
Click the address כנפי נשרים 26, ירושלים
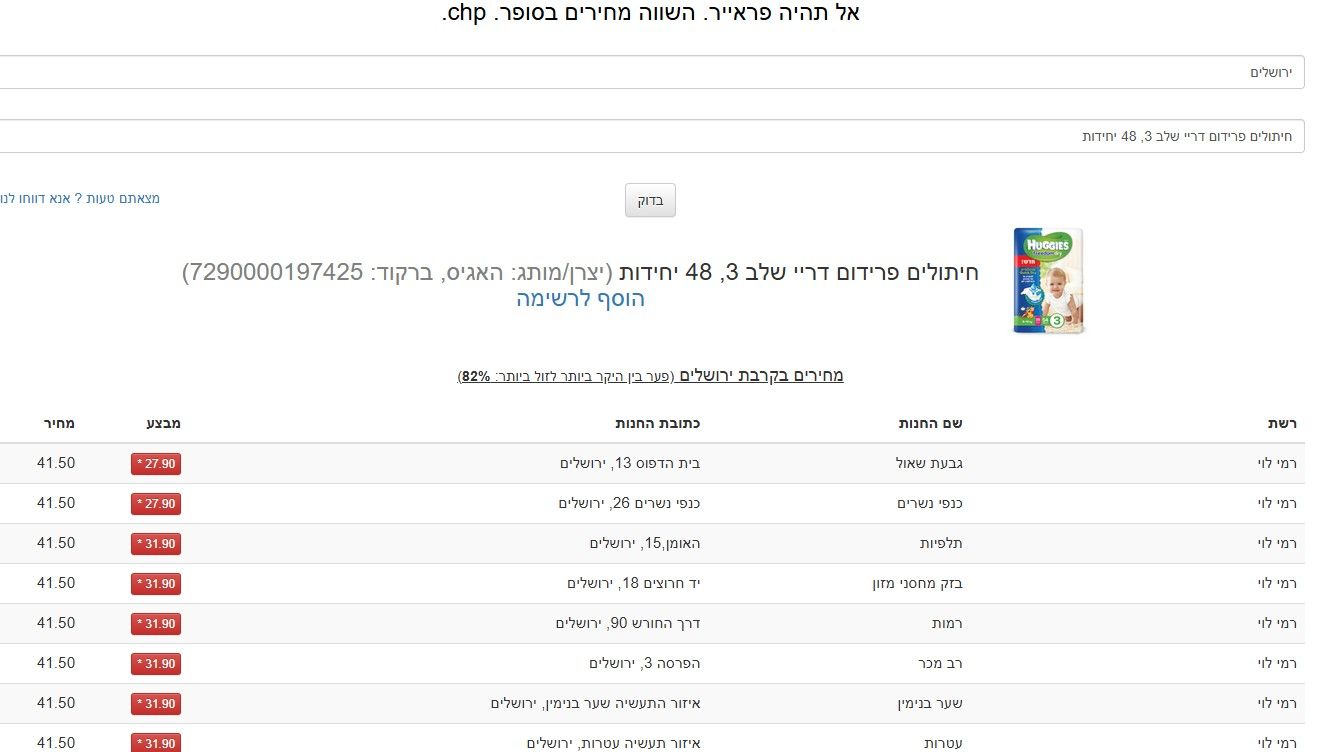coord(629,503)
